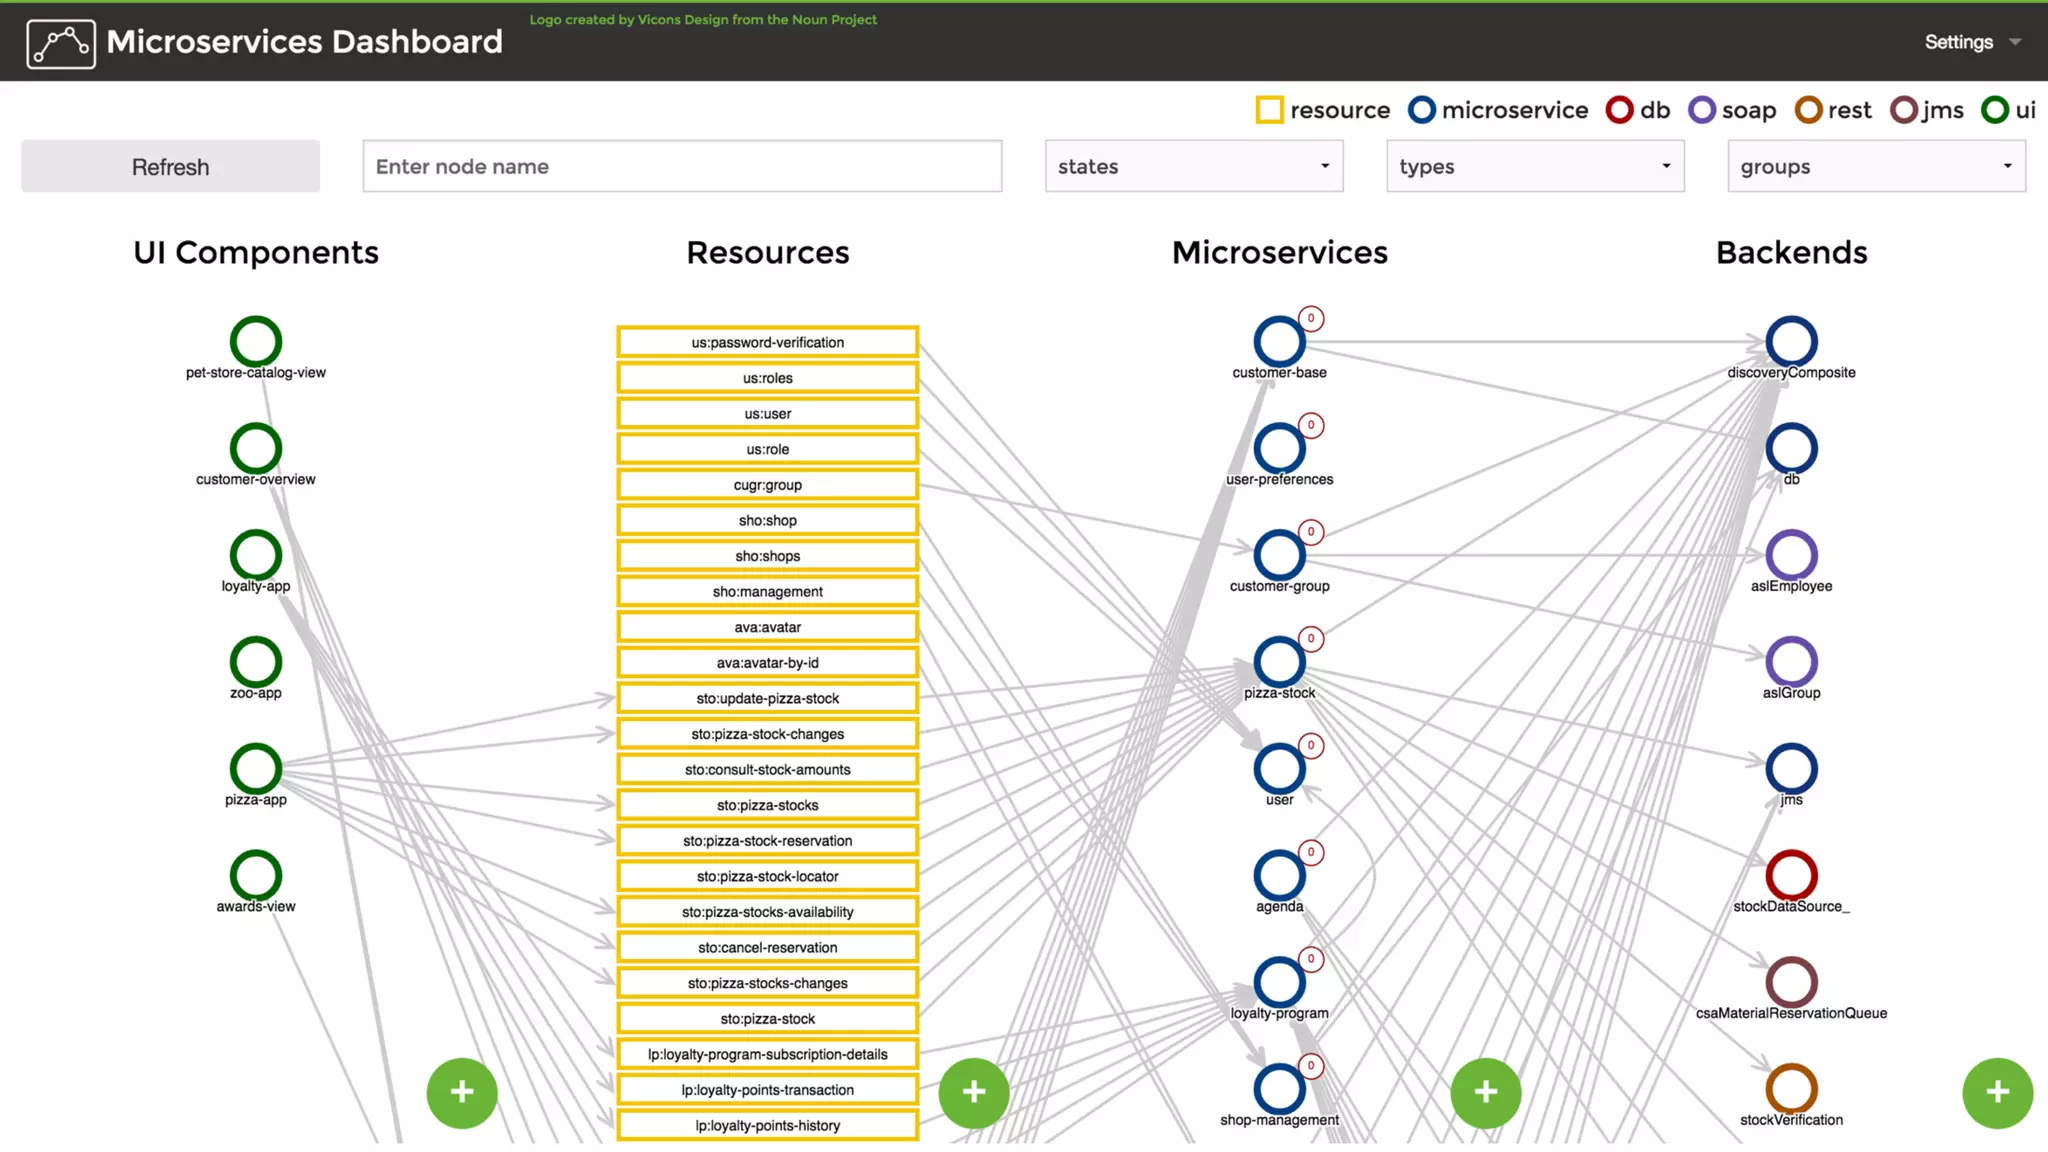Toggle the resource legend square

click(x=1269, y=110)
